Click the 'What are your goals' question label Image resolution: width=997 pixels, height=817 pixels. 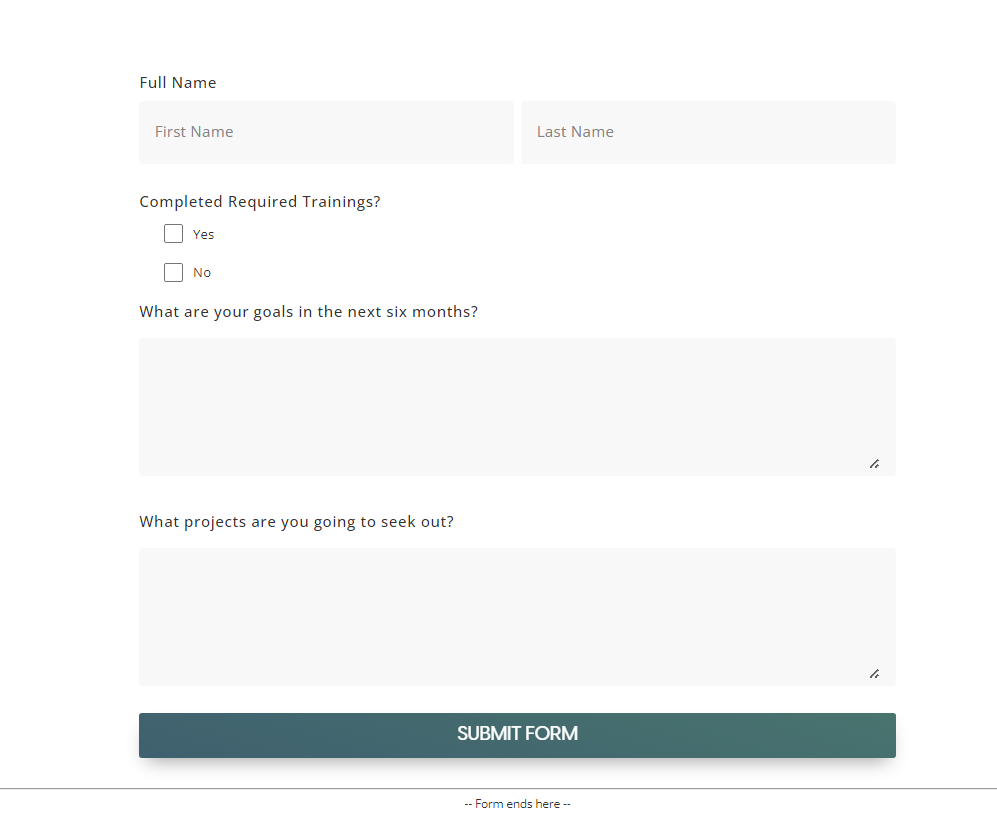(309, 312)
